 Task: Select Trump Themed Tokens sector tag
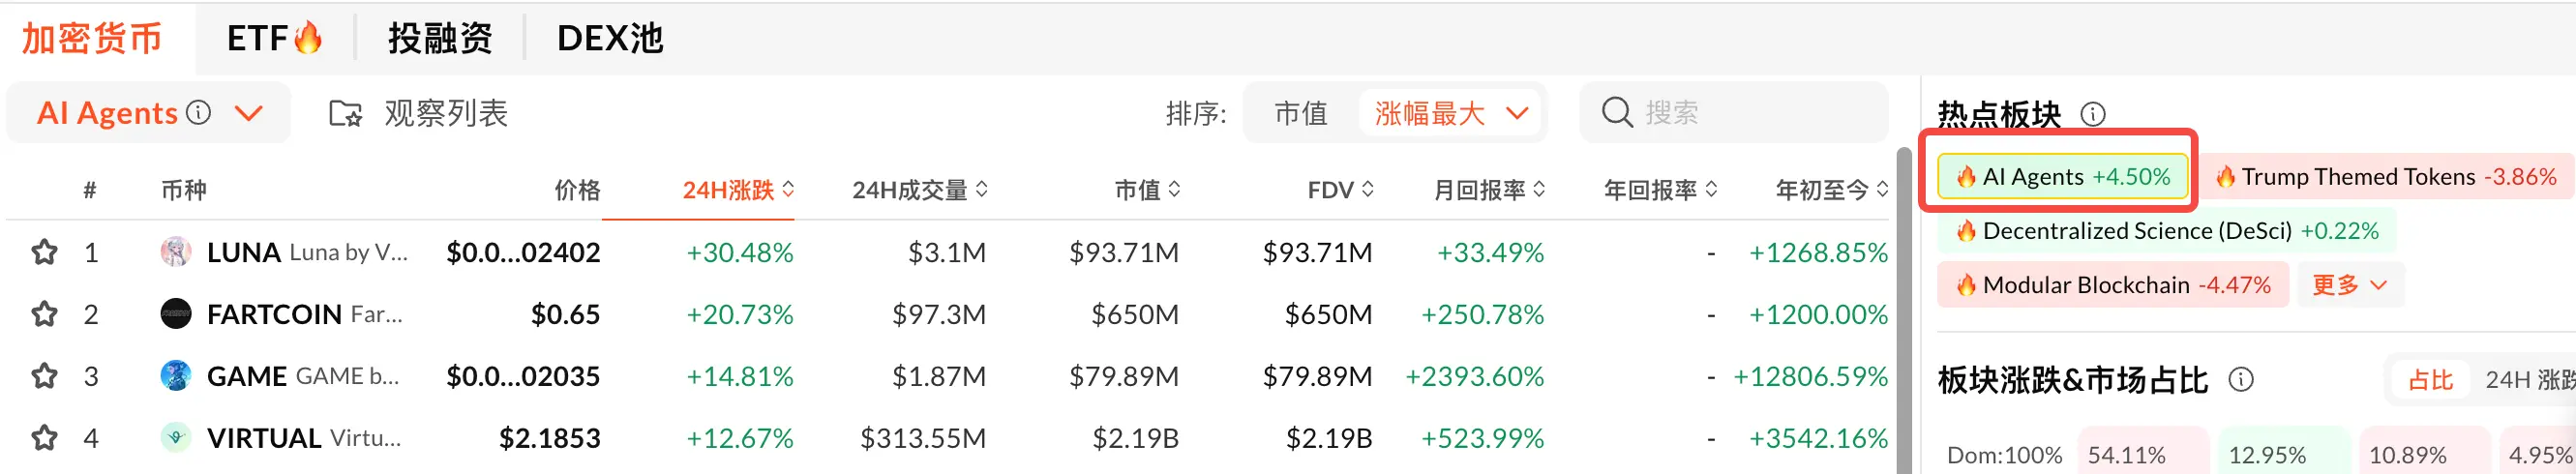tap(2388, 177)
